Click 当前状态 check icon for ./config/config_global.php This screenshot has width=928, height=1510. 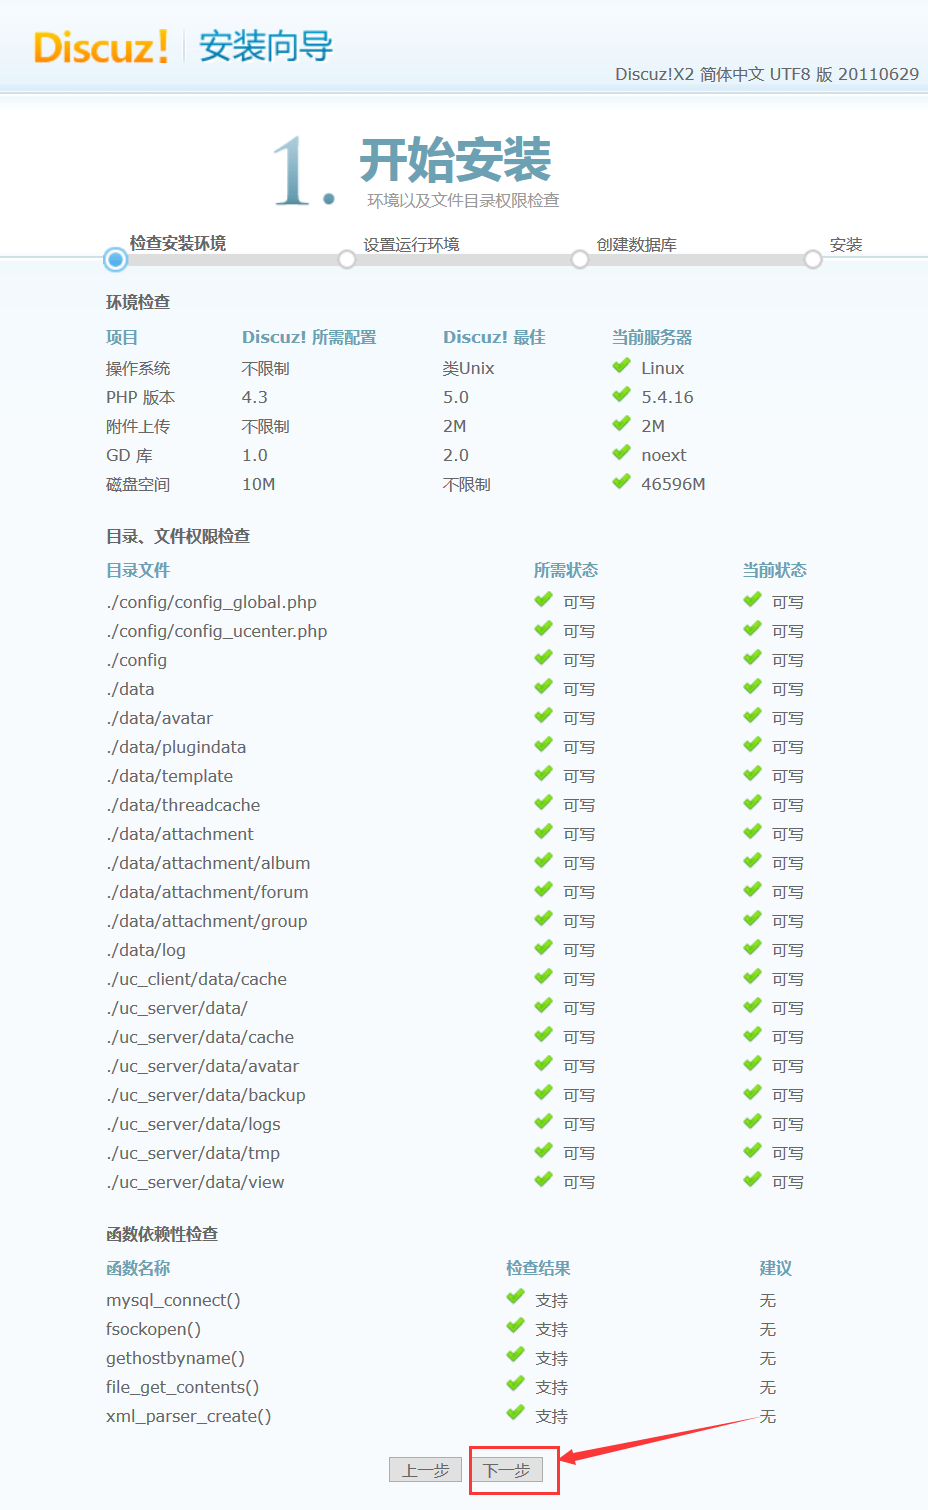coord(753,600)
